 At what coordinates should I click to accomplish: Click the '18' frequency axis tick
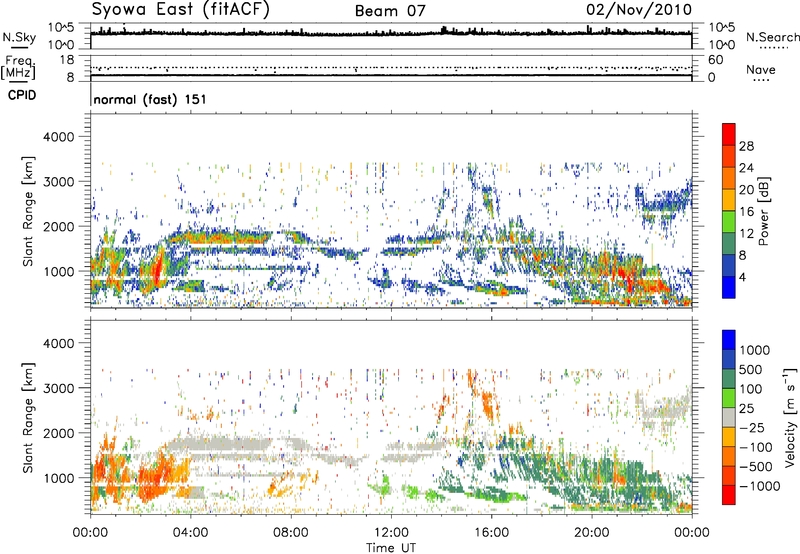66,60
